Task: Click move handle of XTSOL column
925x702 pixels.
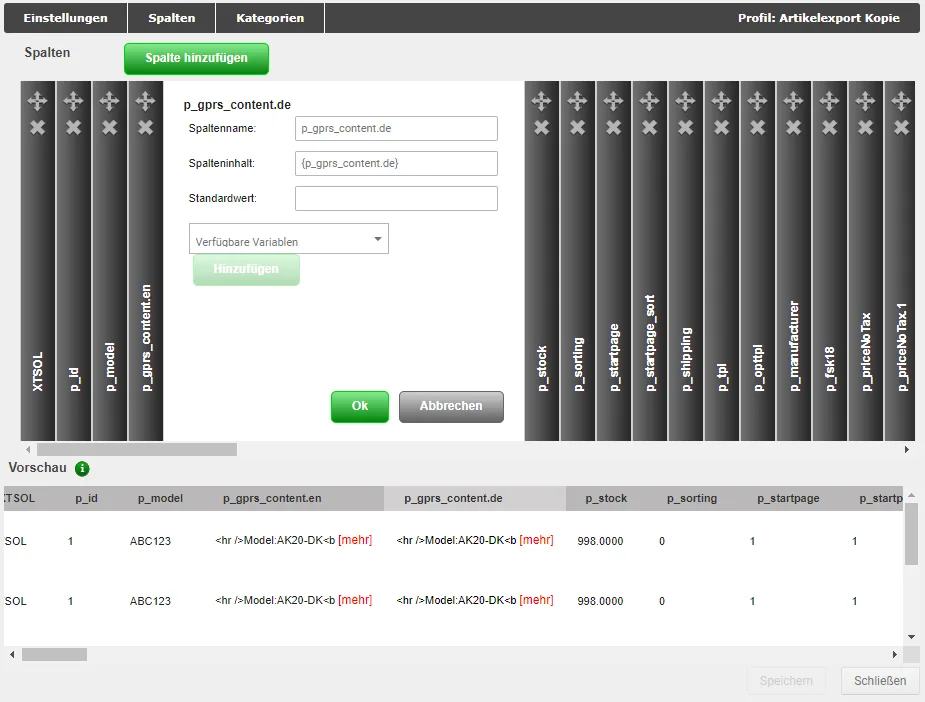Action: point(38,101)
